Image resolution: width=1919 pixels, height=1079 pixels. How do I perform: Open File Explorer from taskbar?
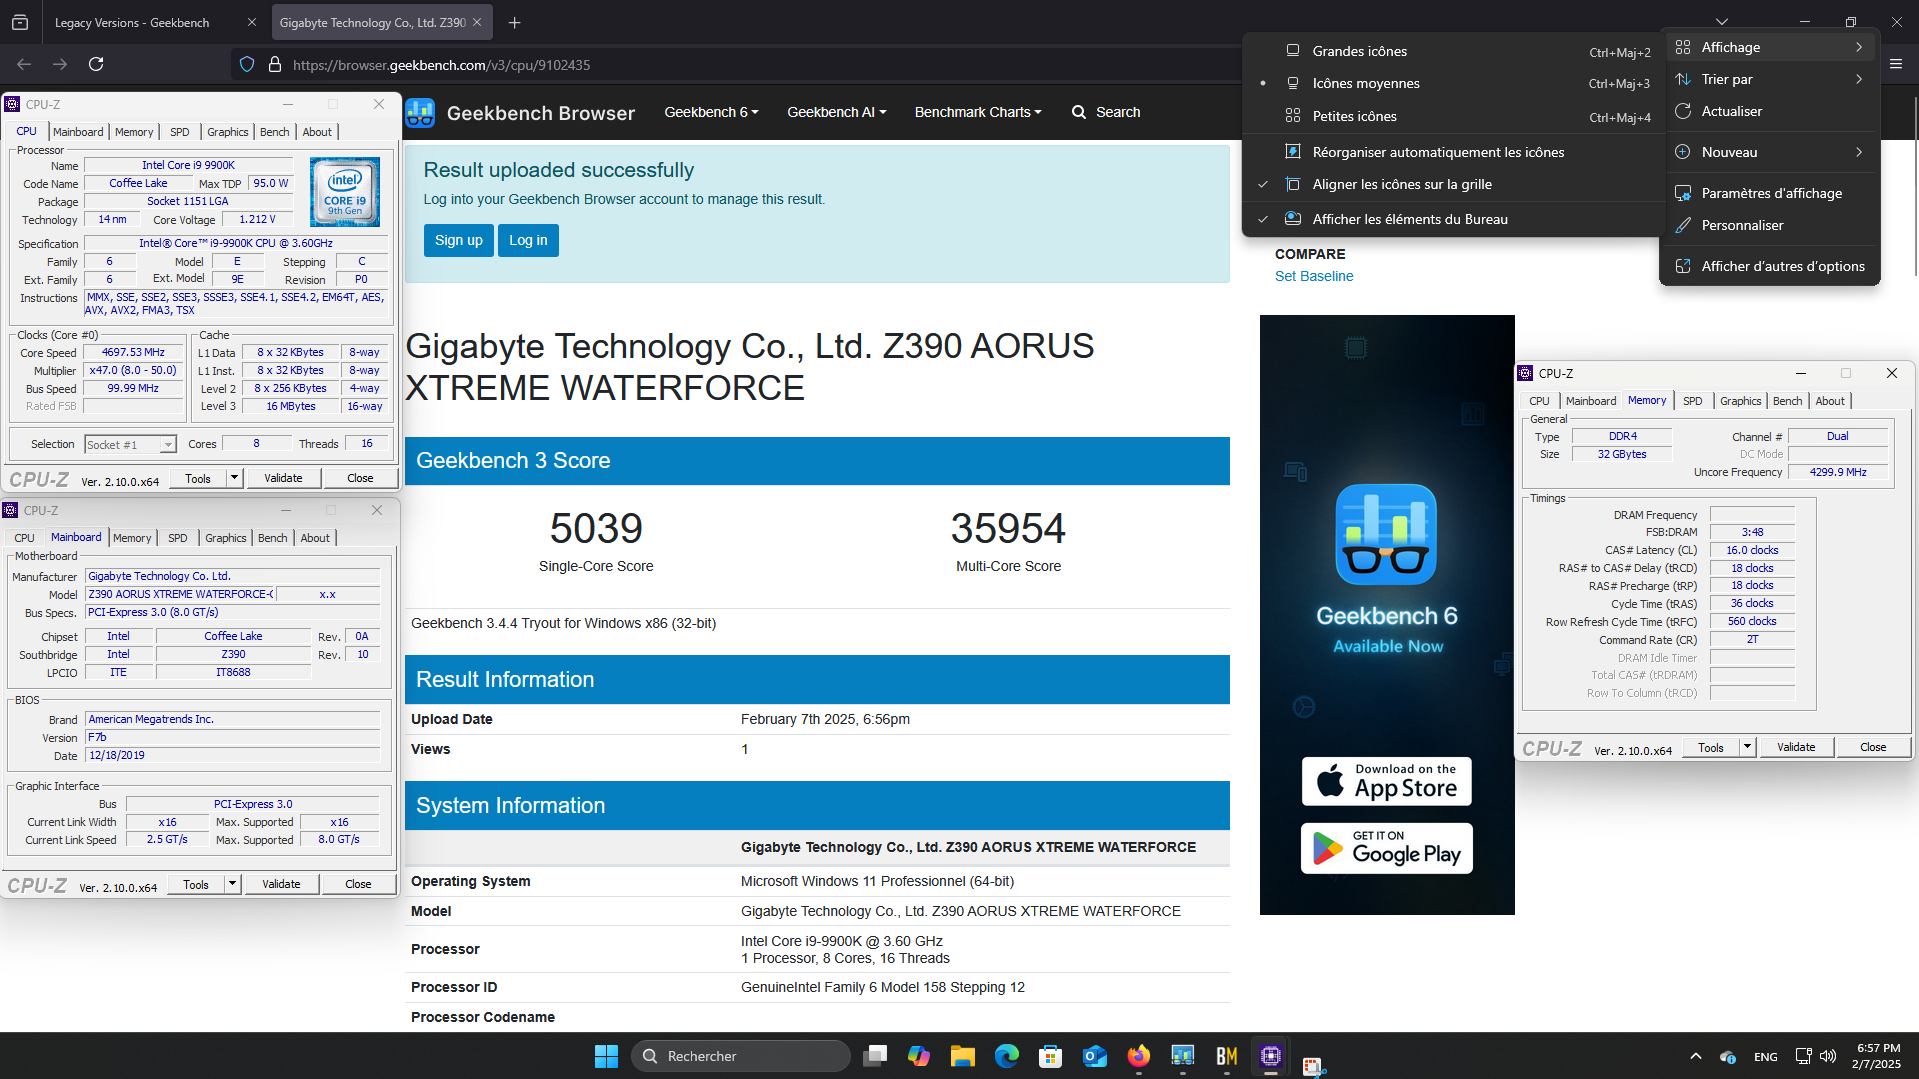tap(963, 1056)
